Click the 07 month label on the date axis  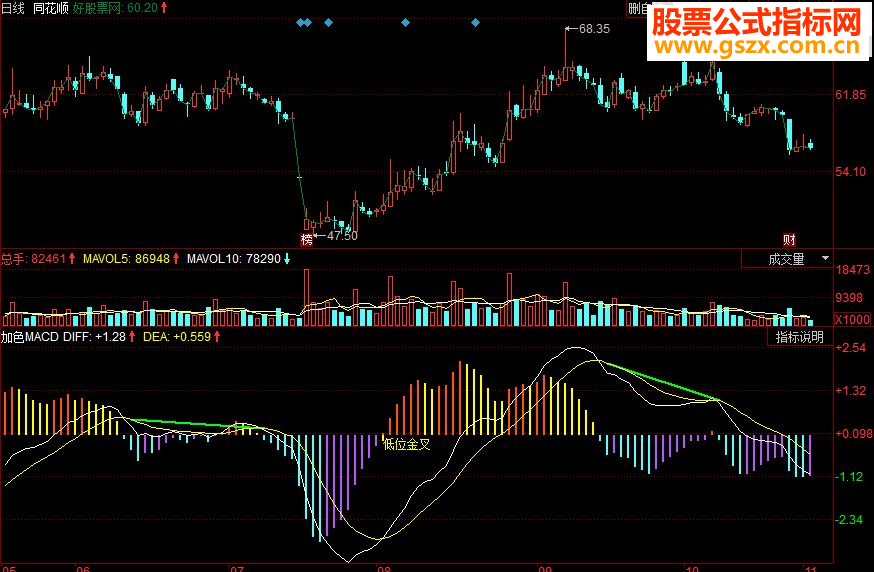pos(236,568)
